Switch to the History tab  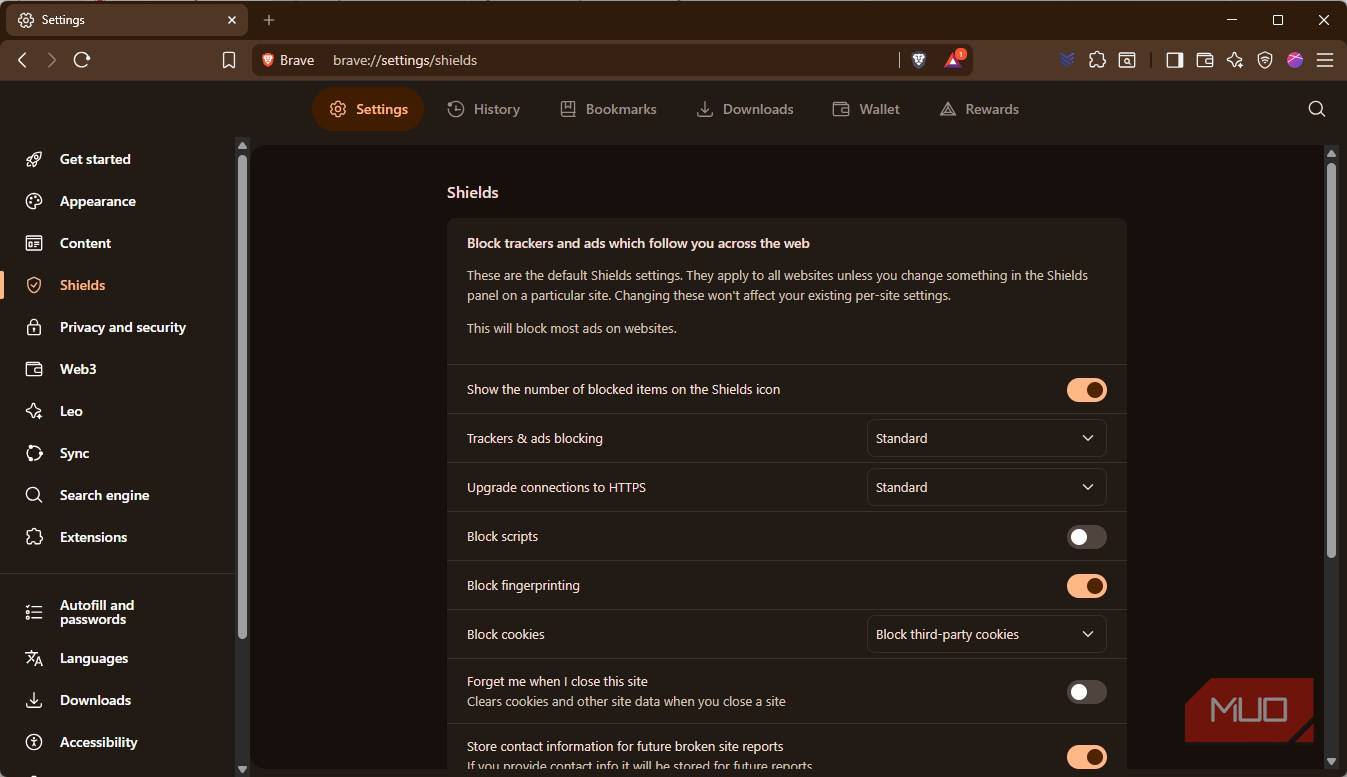coord(484,109)
